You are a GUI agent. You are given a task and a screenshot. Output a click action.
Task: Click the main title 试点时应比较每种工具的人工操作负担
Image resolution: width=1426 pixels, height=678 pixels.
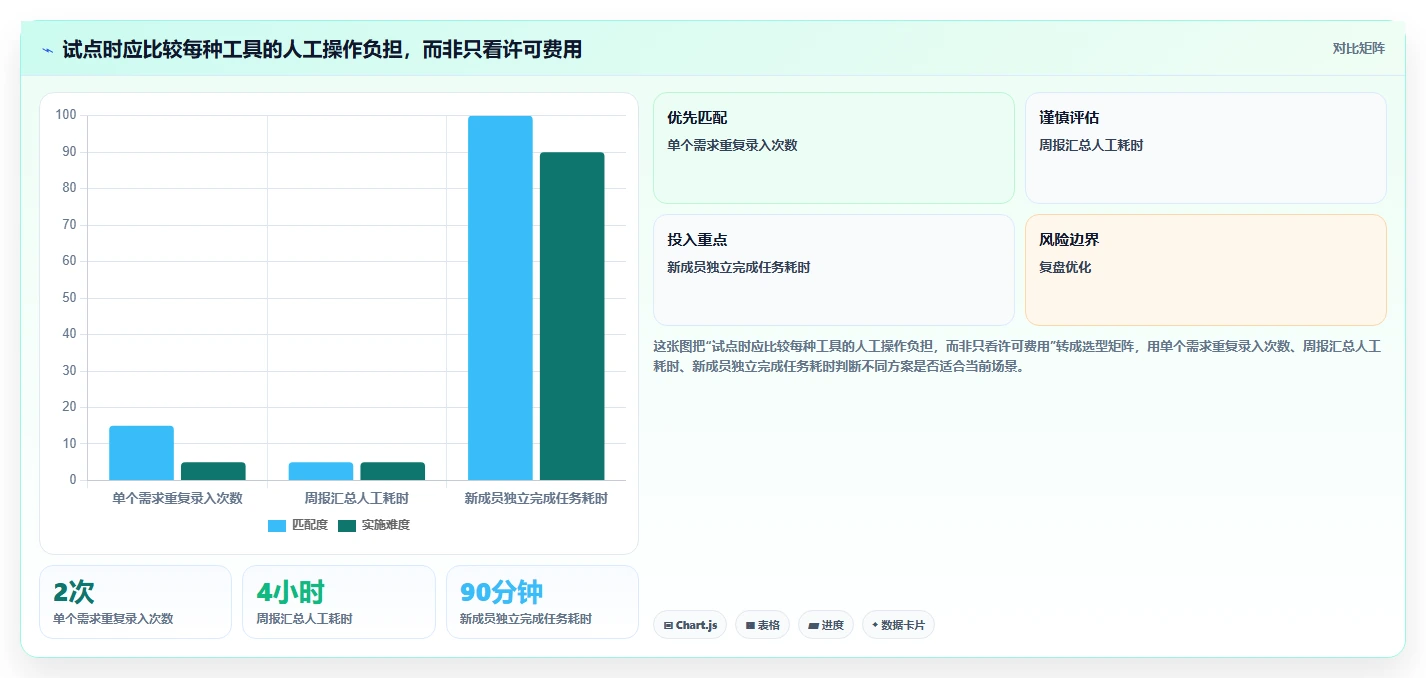[x=322, y=49]
